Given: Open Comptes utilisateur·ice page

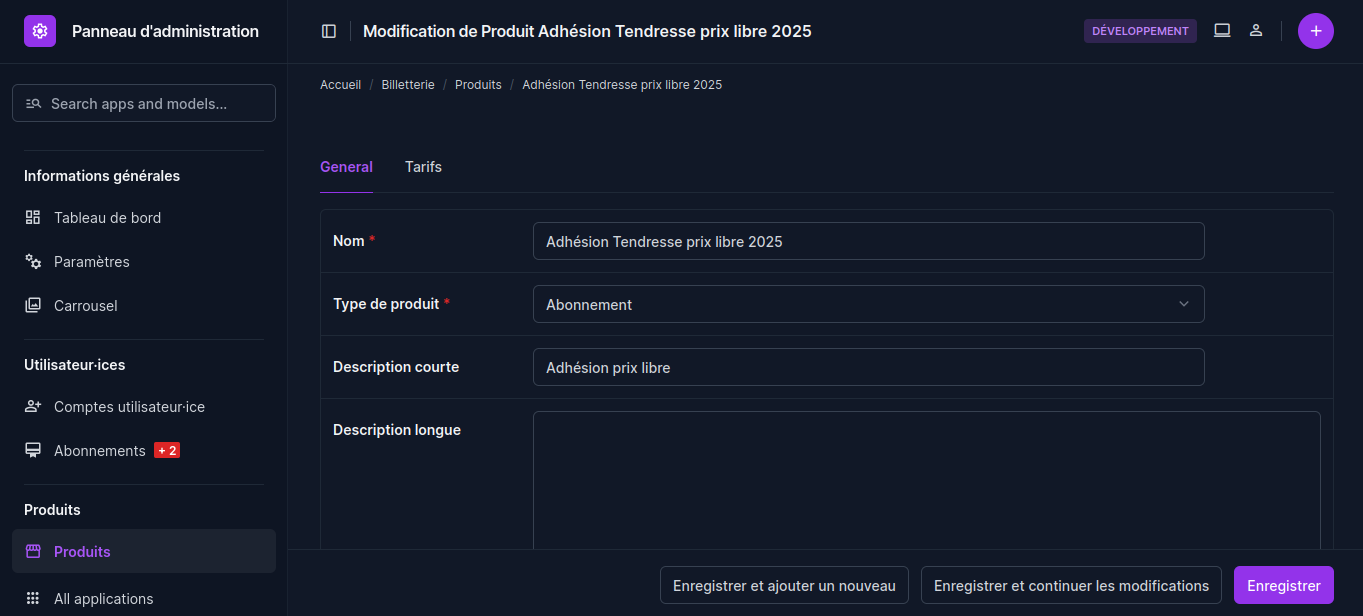Looking at the screenshot, I should click(x=129, y=407).
